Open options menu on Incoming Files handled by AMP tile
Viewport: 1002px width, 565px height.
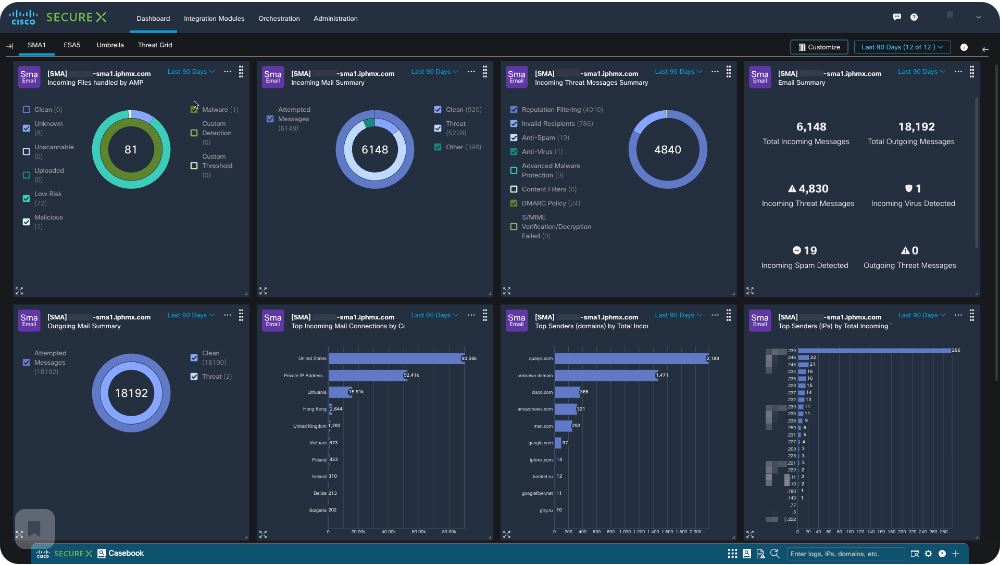tap(227, 72)
